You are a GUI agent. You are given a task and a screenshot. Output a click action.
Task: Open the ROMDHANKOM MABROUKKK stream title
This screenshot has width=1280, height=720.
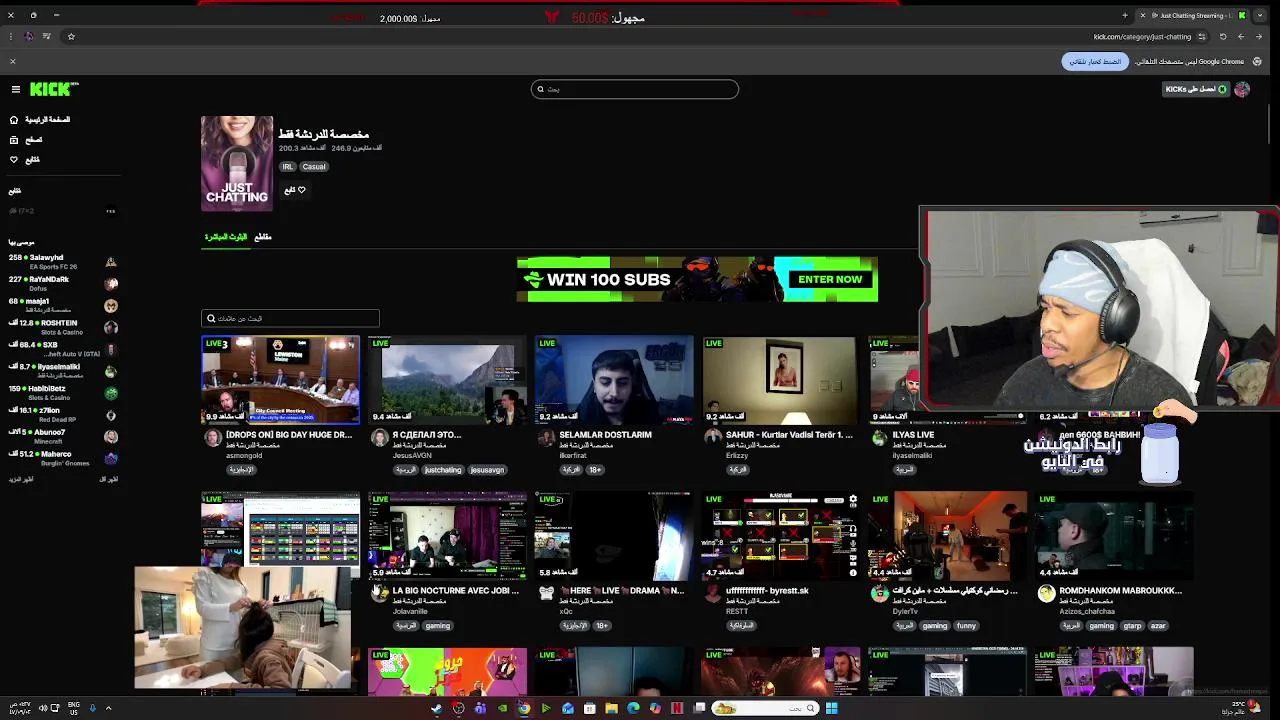click(1120, 591)
